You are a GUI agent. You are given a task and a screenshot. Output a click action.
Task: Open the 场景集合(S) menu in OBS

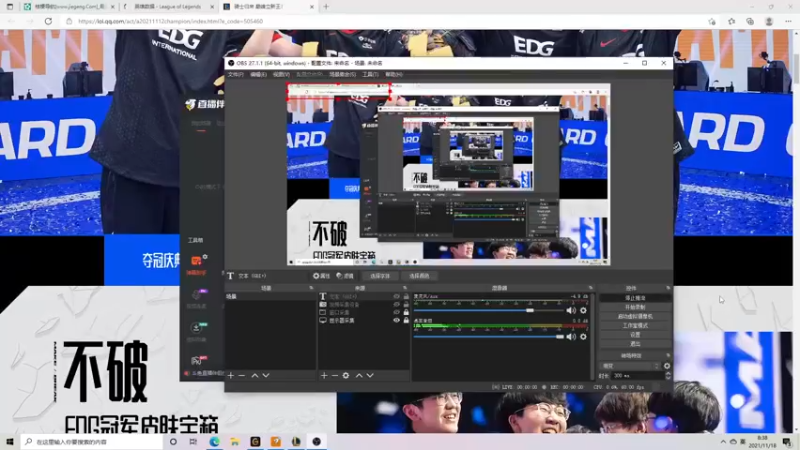click(342, 74)
